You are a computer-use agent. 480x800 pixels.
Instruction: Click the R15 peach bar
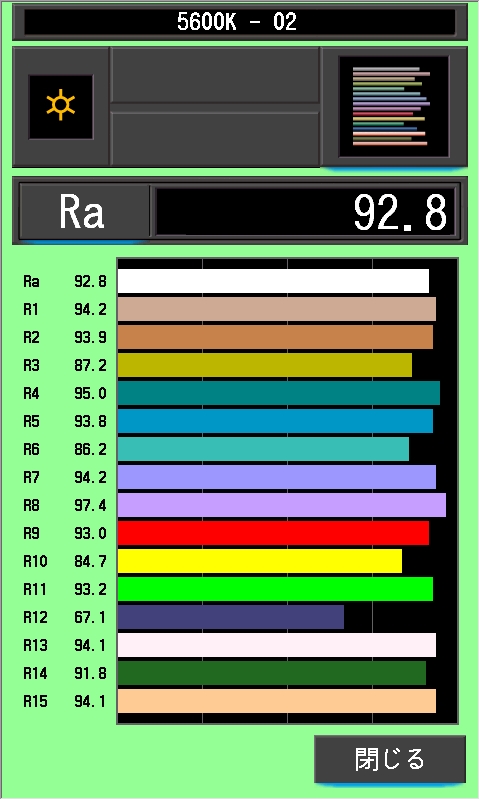[277, 701]
